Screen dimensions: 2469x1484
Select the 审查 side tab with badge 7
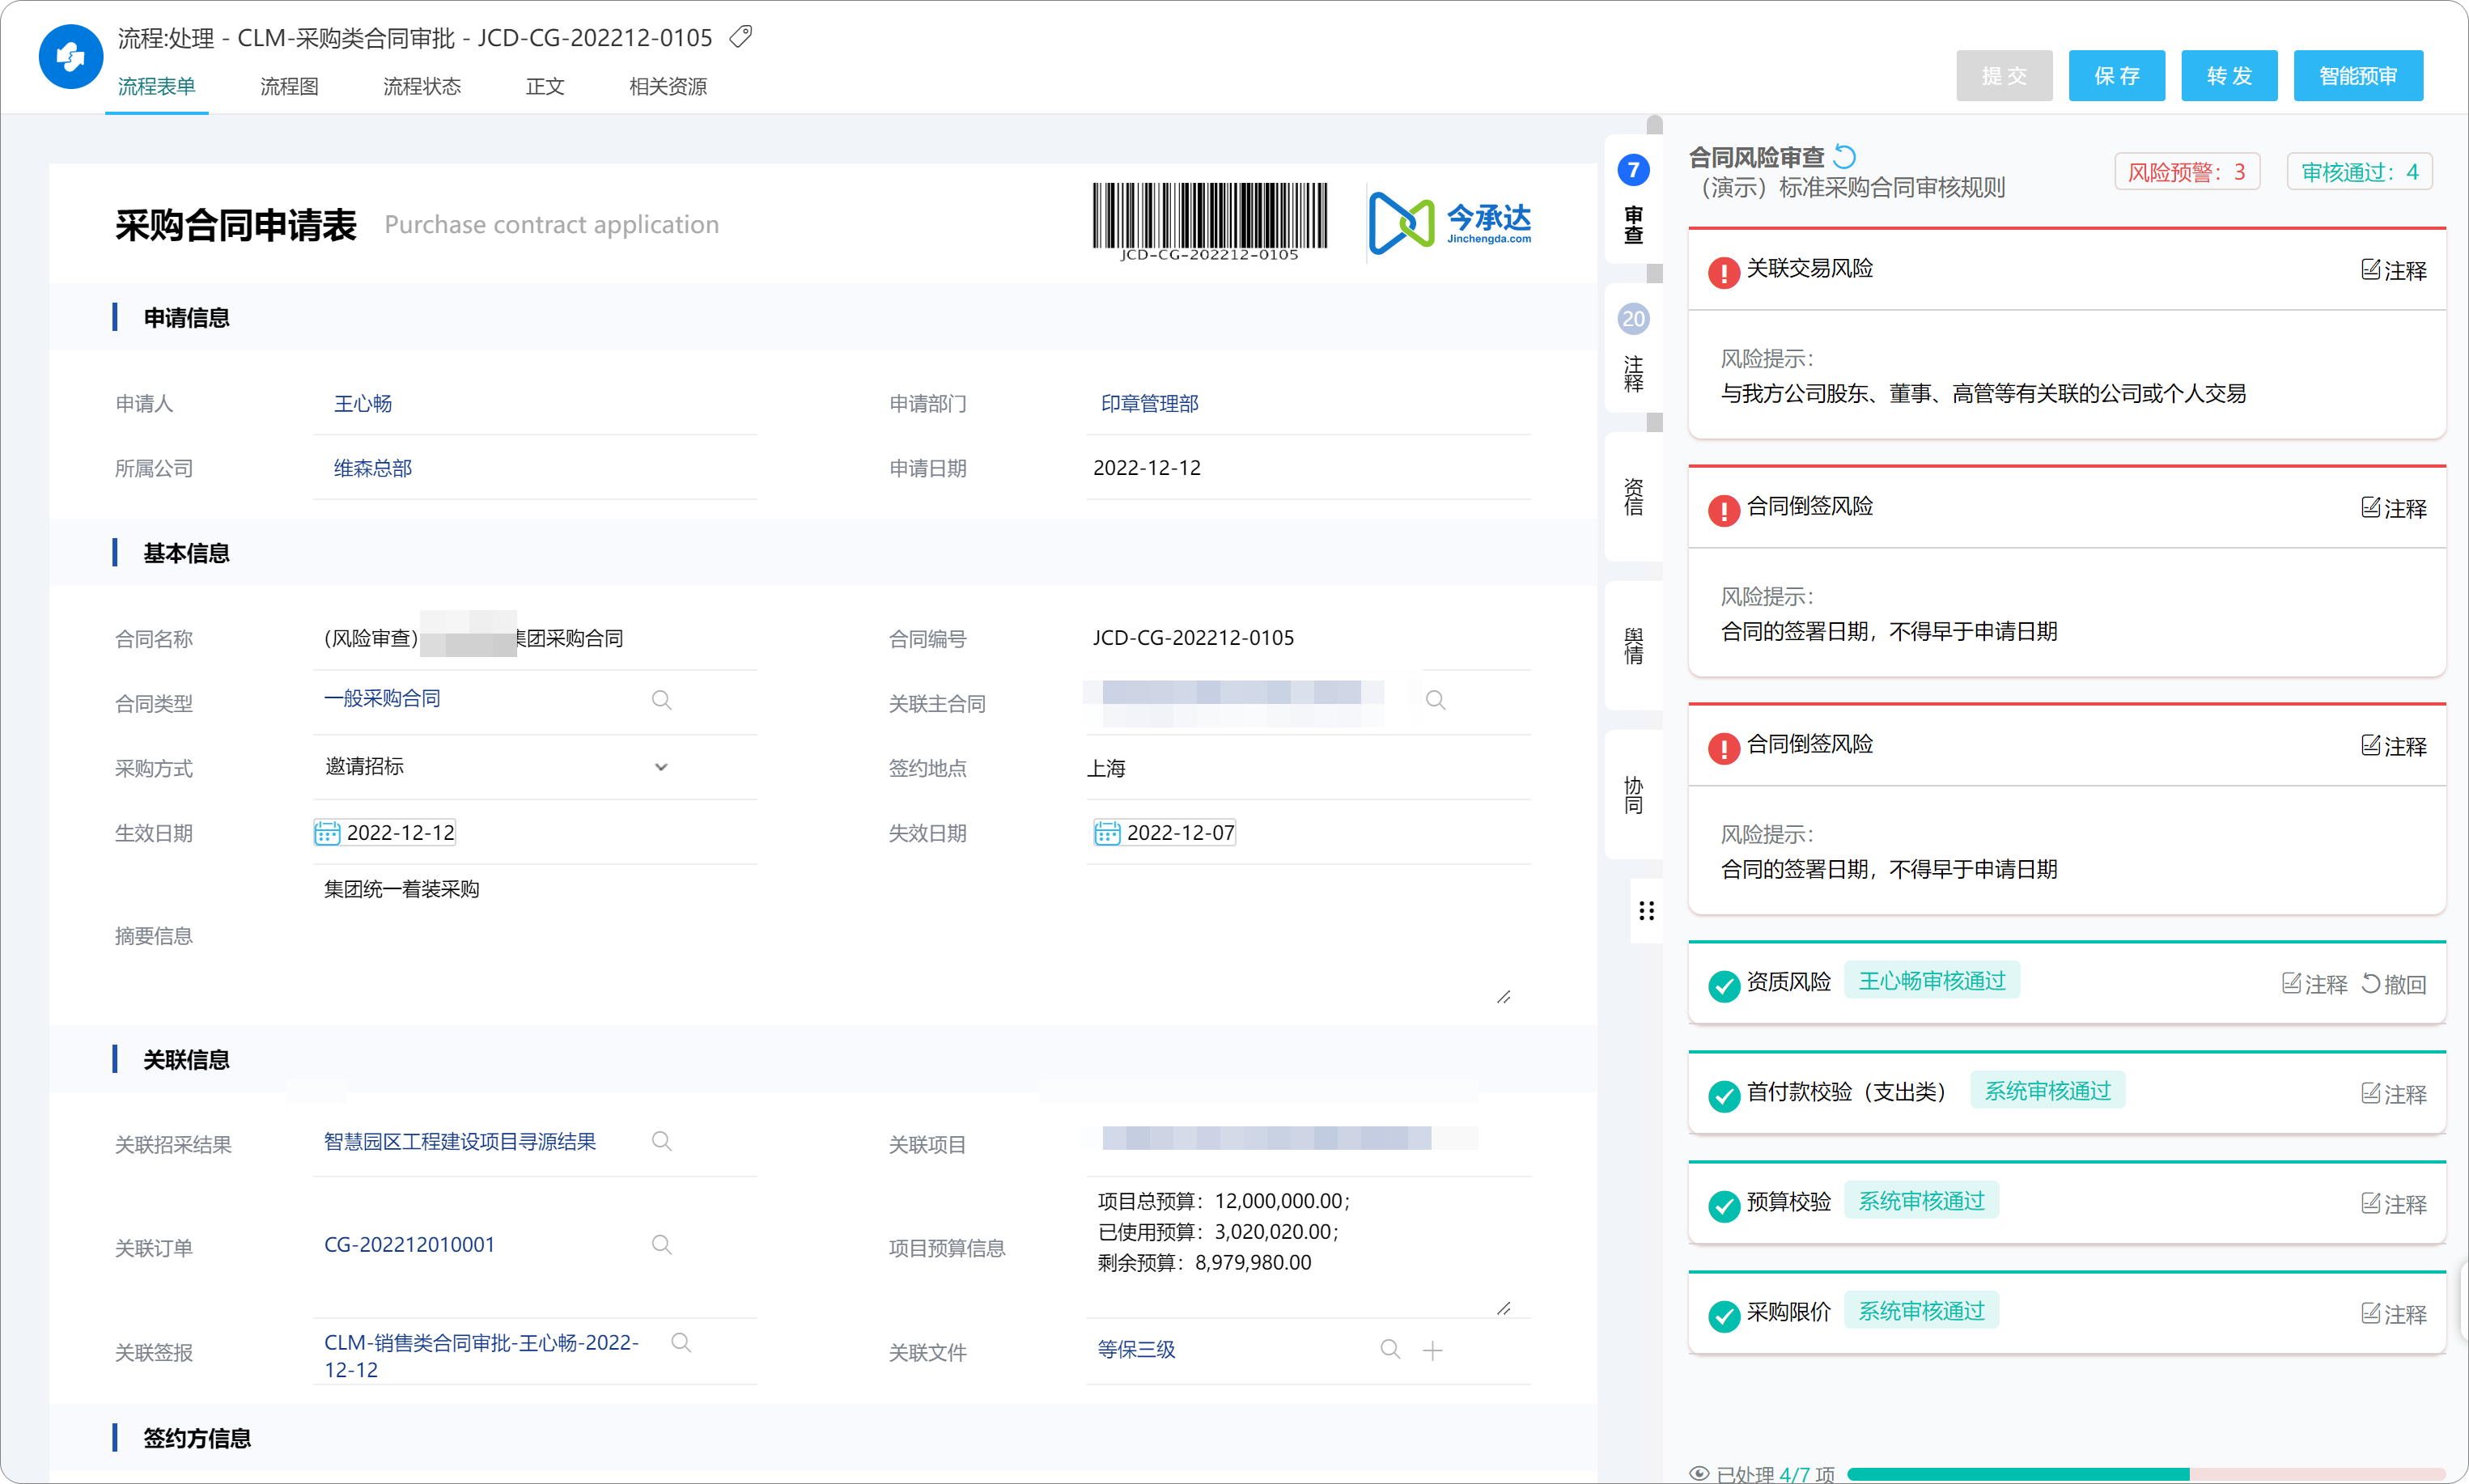1633,200
